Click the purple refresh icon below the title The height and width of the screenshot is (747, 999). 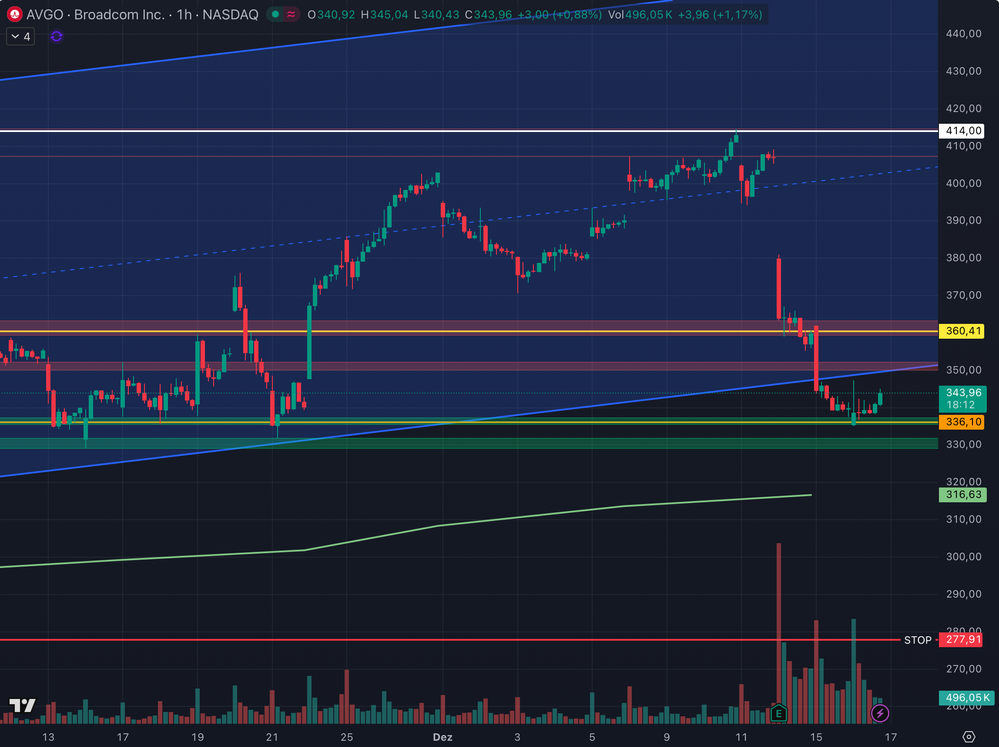coord(56,36)
